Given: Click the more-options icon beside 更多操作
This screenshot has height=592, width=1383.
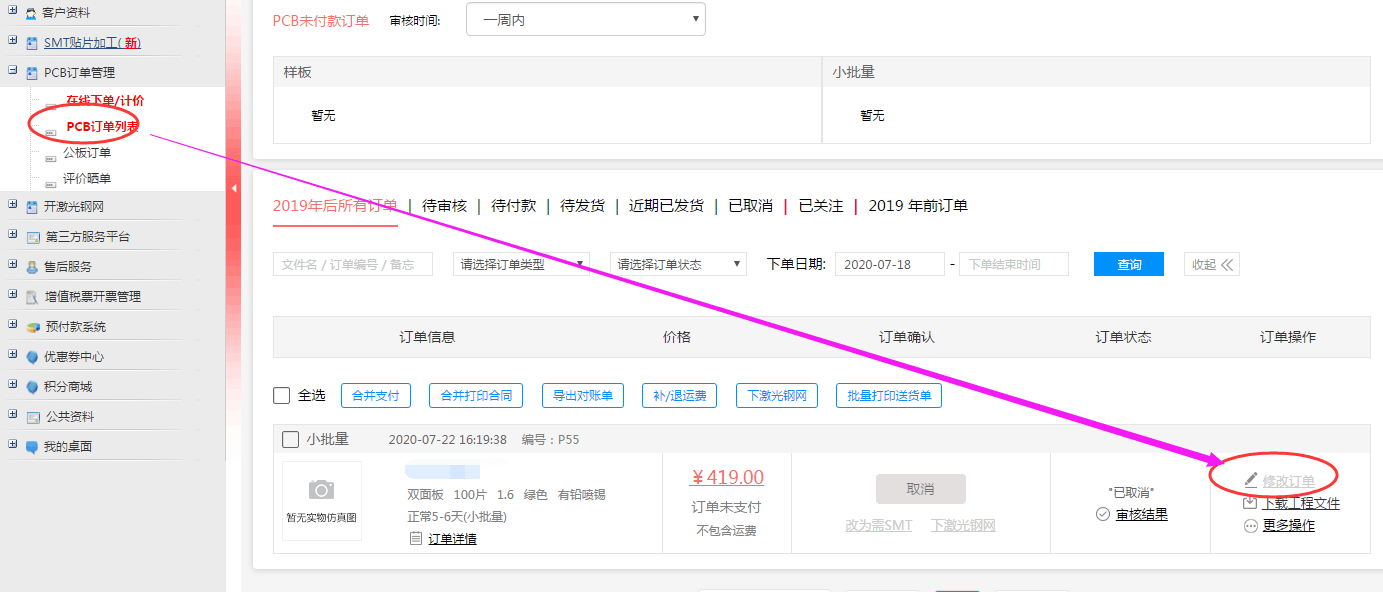Looking at the screenshot, I should (1250, 526).
